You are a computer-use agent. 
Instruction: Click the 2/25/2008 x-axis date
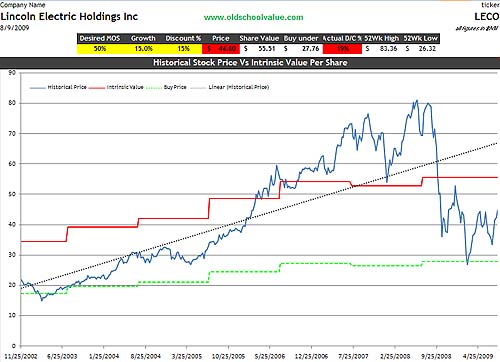pos(395,356)
